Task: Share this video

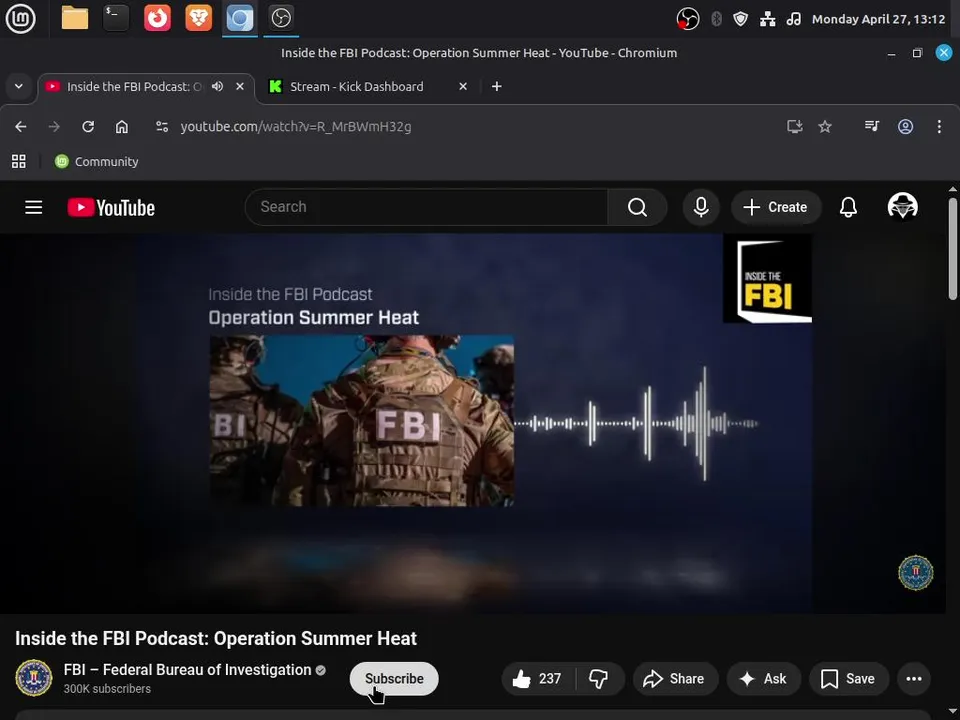Action: [x=674, y=678]
